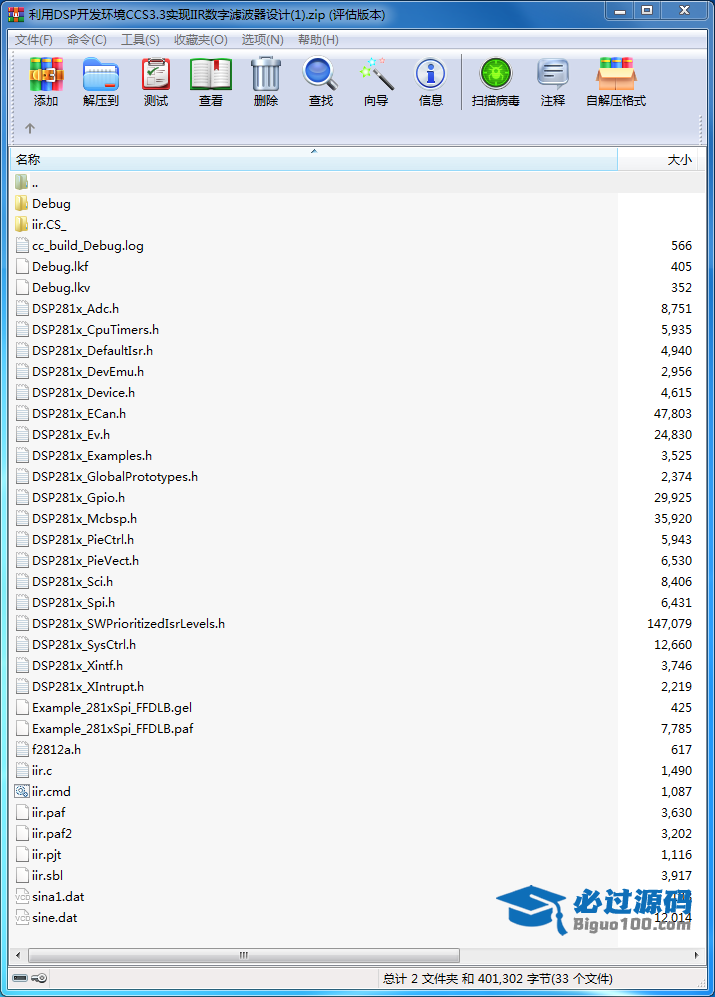715x997 pixels.
Task: Select DSP281x_Sci.h file
Action: (x=64, y=581)
